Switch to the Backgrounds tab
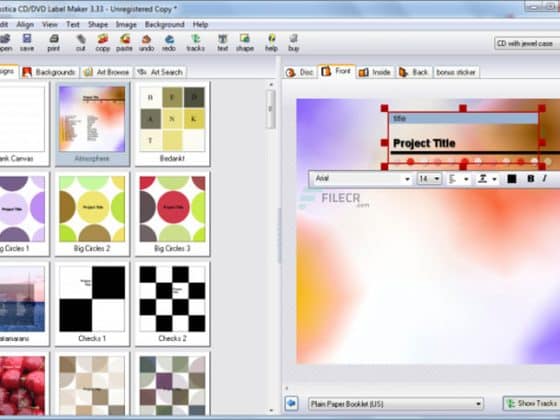Viewport: 560px width, 420px height. coord(49,72)
